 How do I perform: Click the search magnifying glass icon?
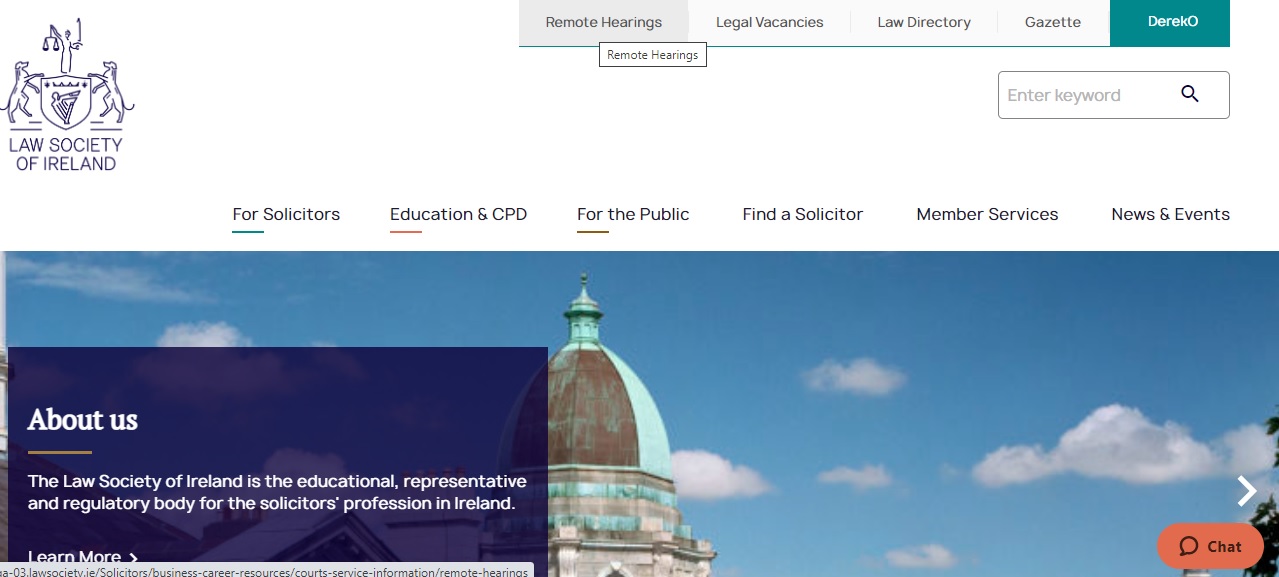pos(1190,94)
